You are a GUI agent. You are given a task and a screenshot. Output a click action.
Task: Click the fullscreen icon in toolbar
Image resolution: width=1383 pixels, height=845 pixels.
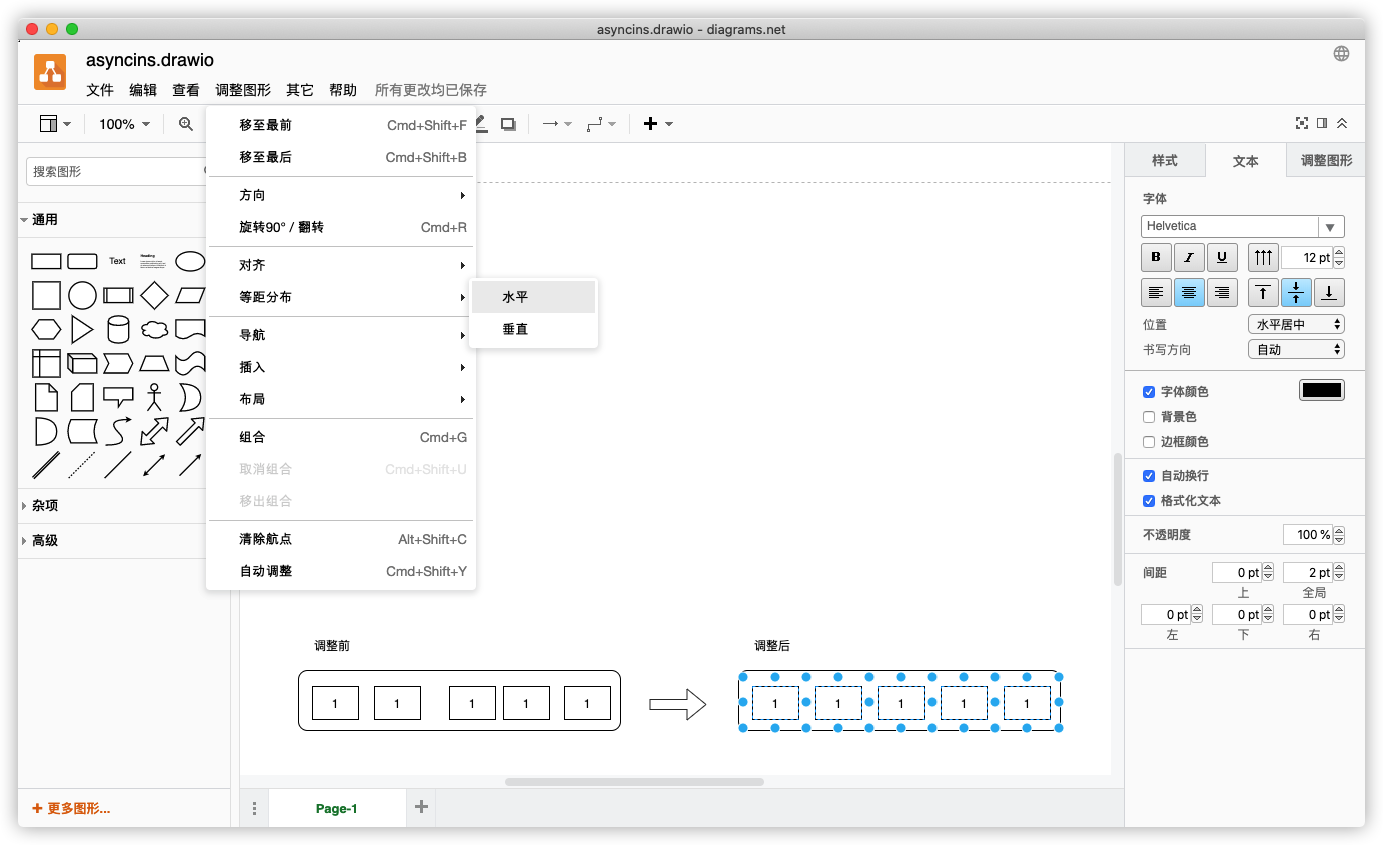(x=1301, y=124)
